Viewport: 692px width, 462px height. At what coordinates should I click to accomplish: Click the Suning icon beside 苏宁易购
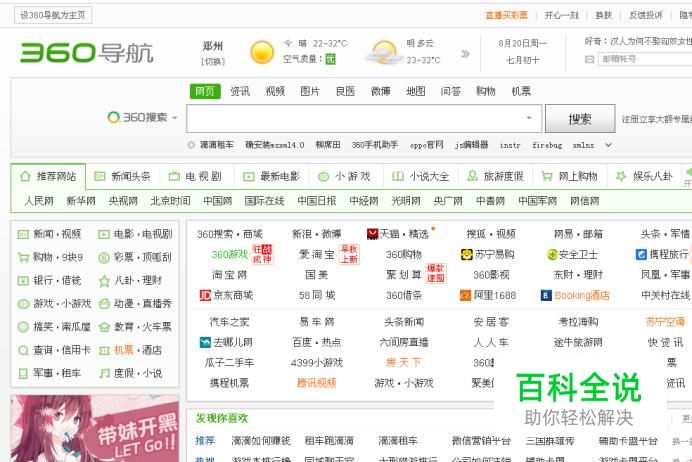(x=466, y=254)
